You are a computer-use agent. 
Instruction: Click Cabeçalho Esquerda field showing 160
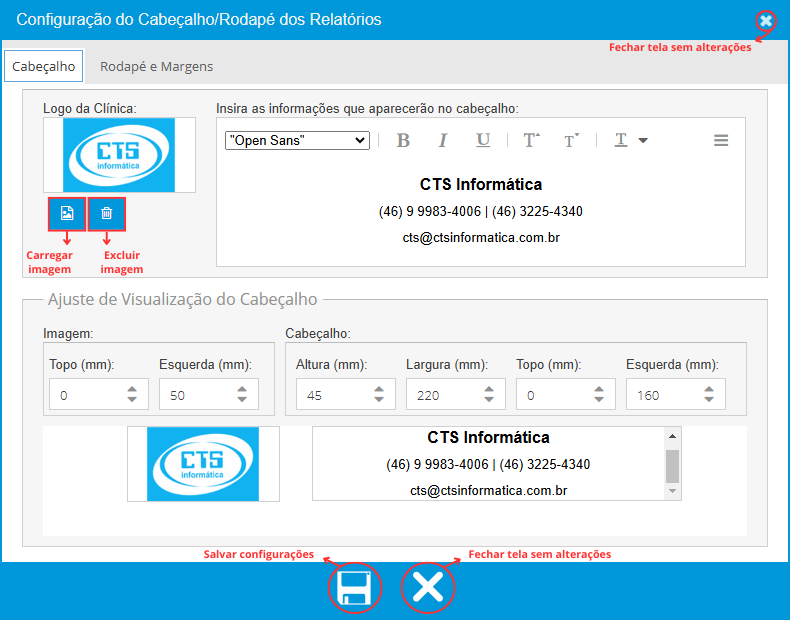point(676,394)
